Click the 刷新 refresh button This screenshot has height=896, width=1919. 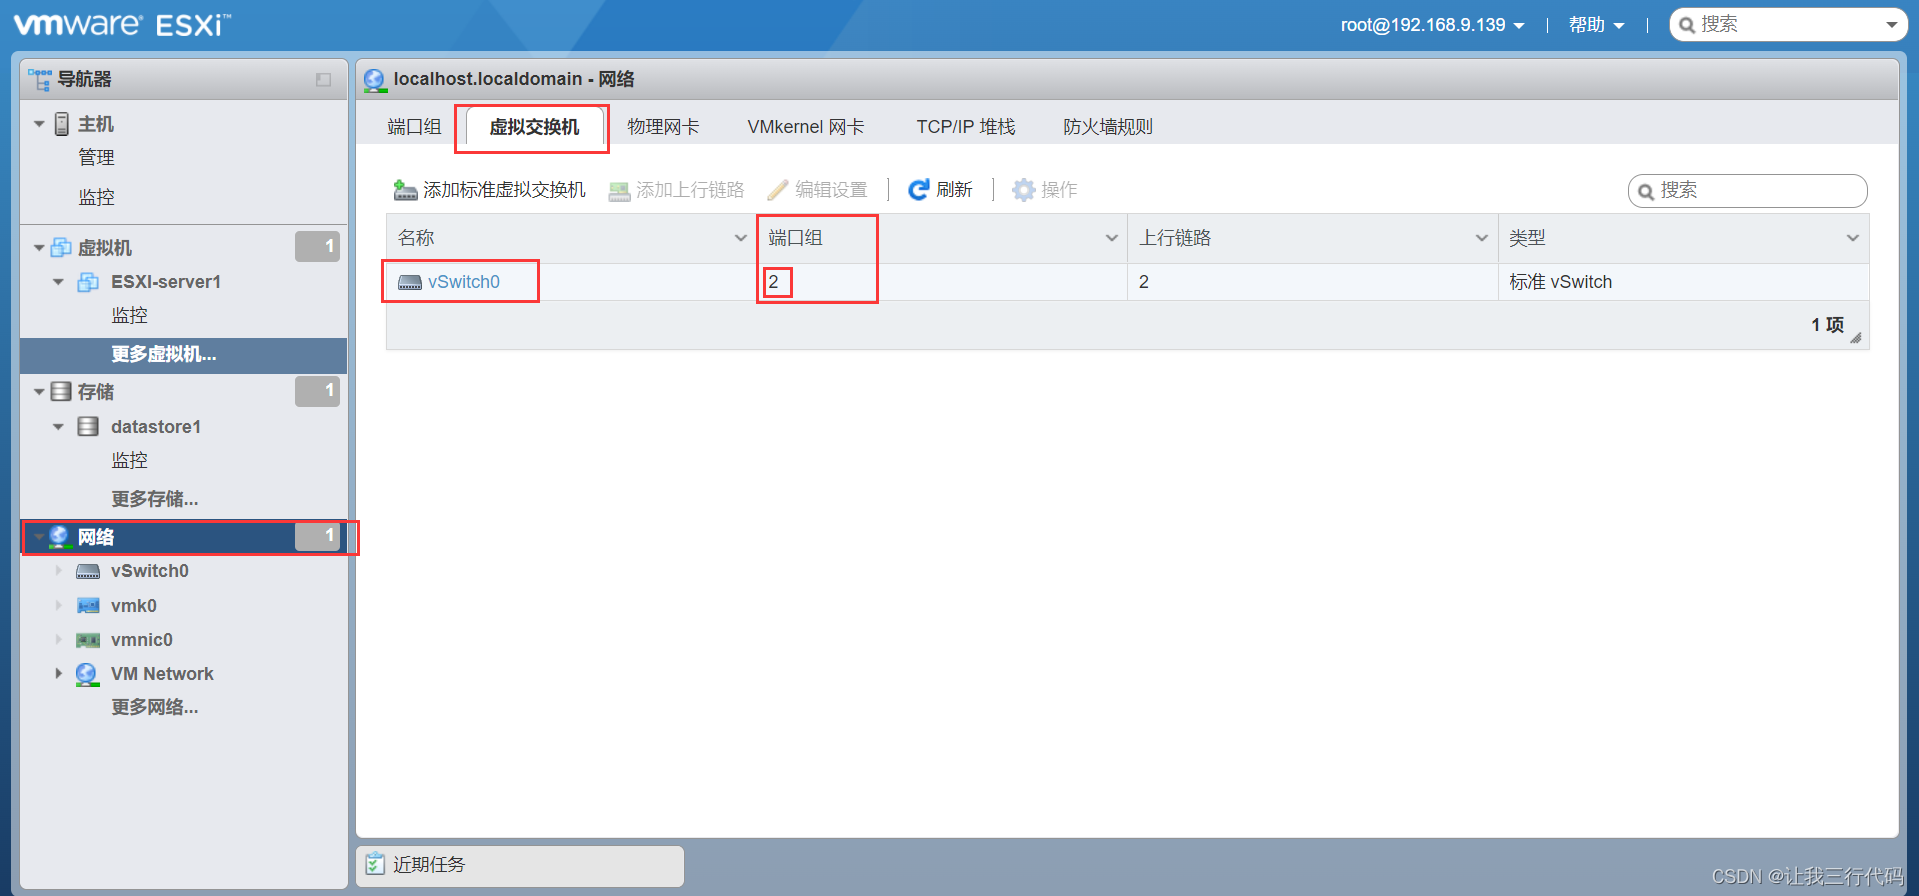pyautogui.click(x=940, y=190)
